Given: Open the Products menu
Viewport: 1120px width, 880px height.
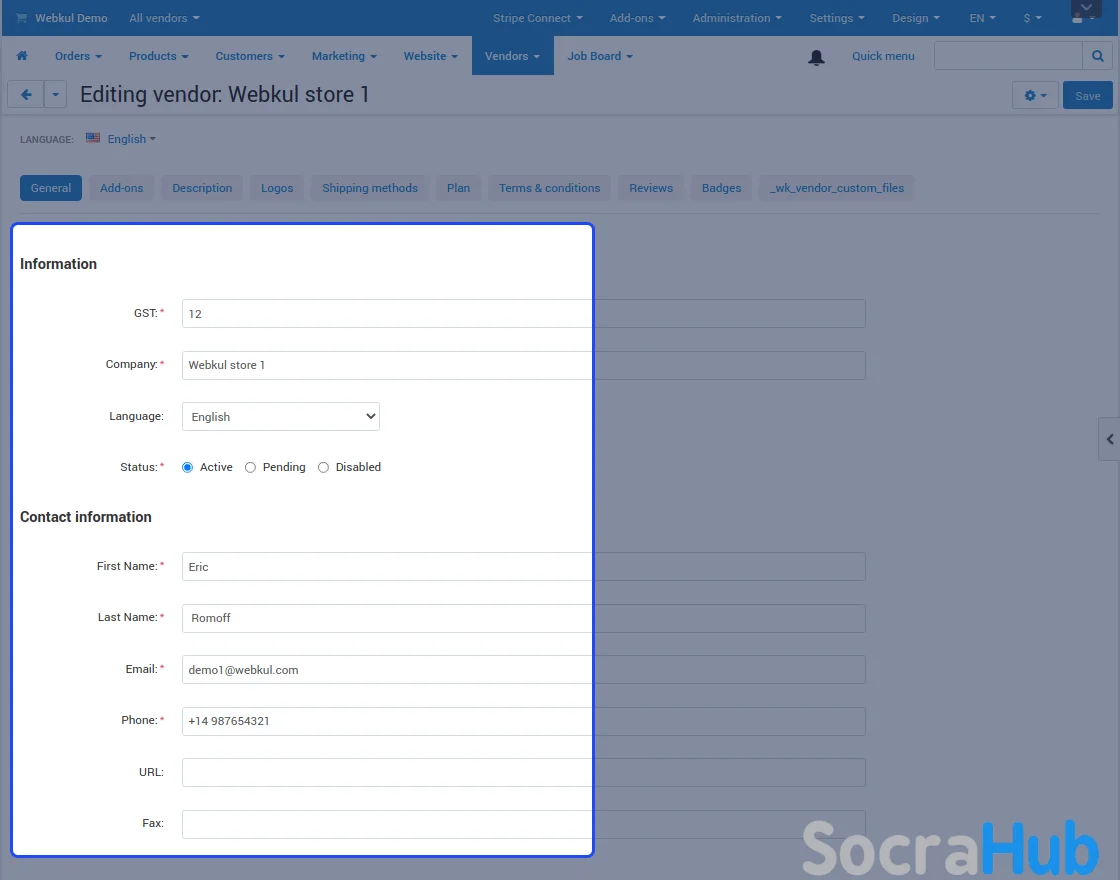Looking at the screenshot, I should [x=158, y=56].
